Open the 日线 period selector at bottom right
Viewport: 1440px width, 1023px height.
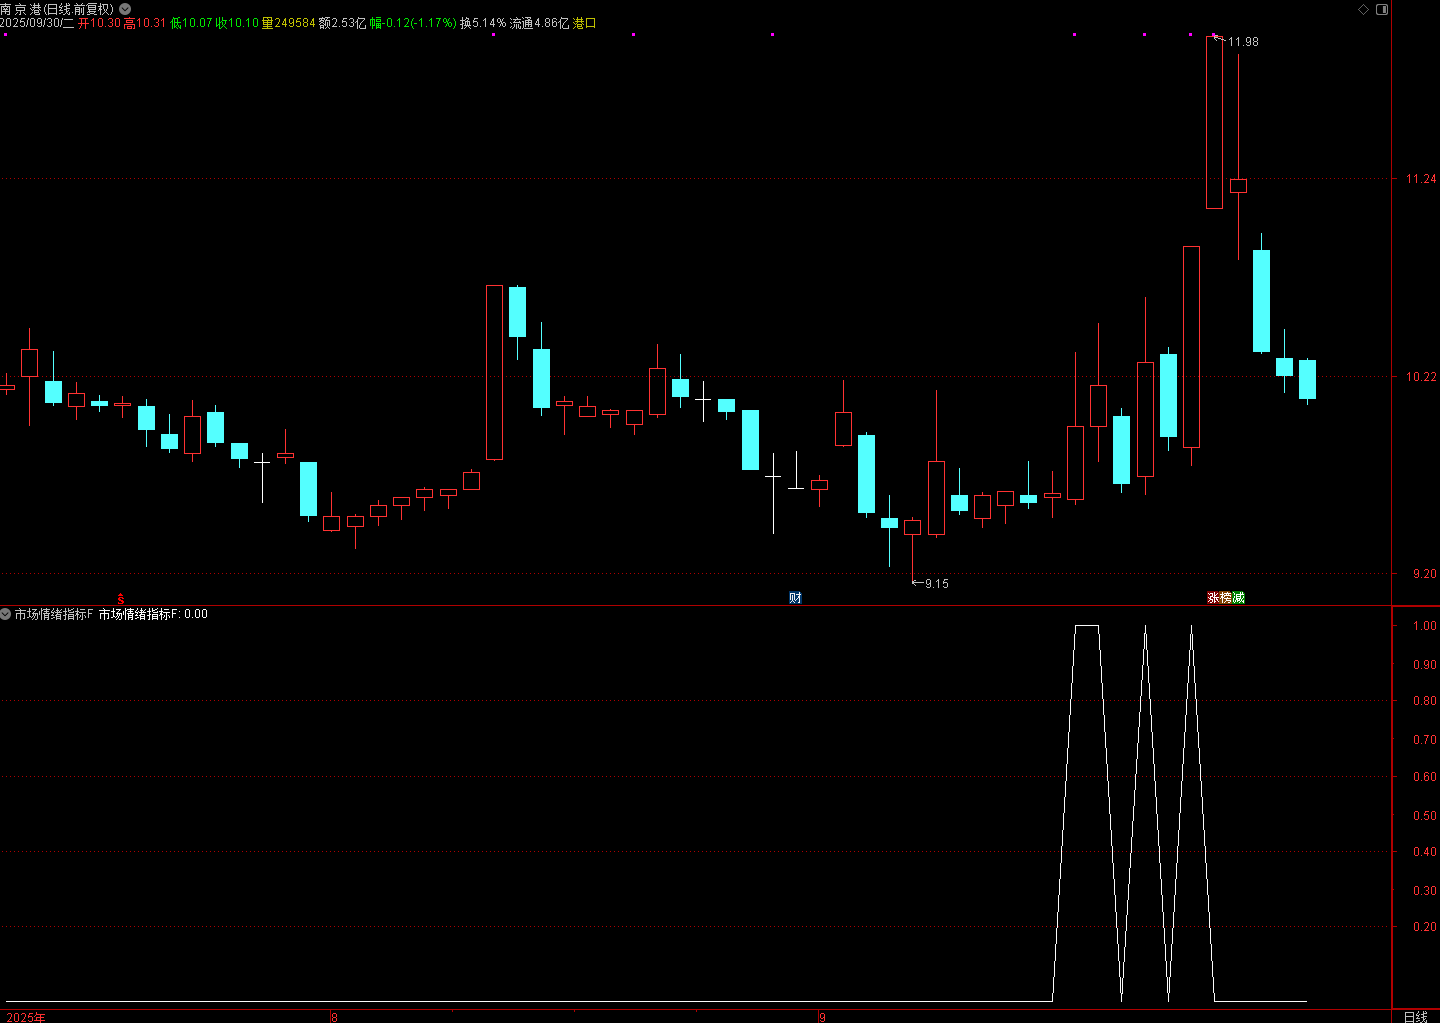click(1416, 1017)
